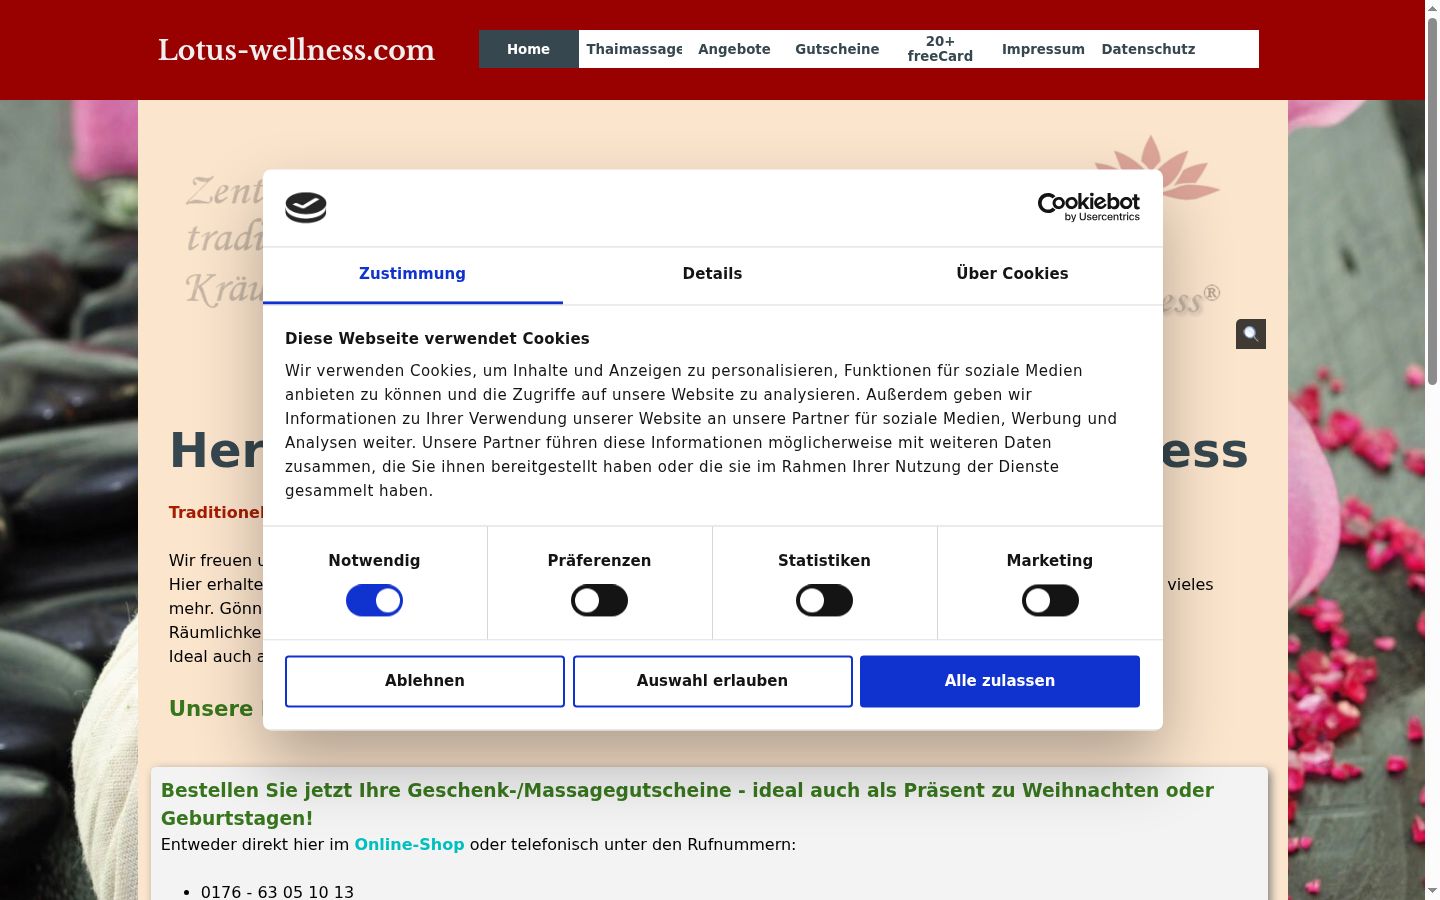The width and height of the screenshot is (1440, 900).
Task: Select the Zustimmung tab
Action: (412, 274)
